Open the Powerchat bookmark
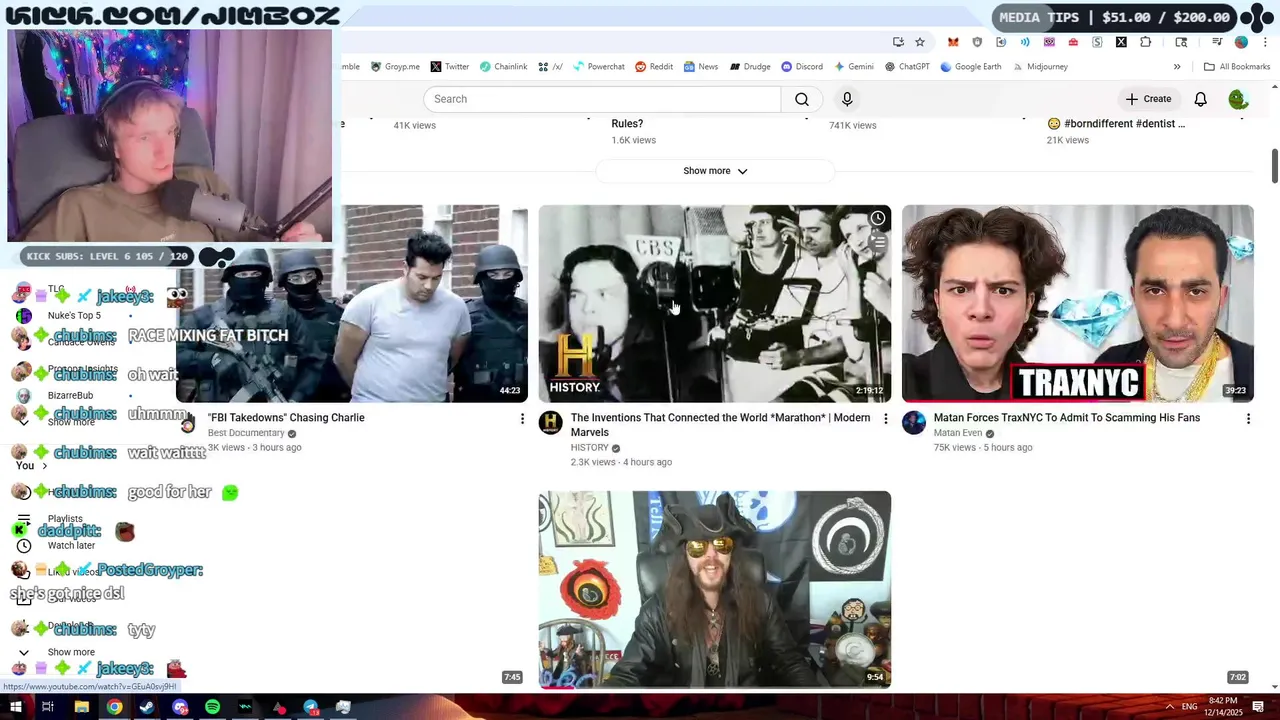Screen dimensions: 1280x720 (598, 67)
